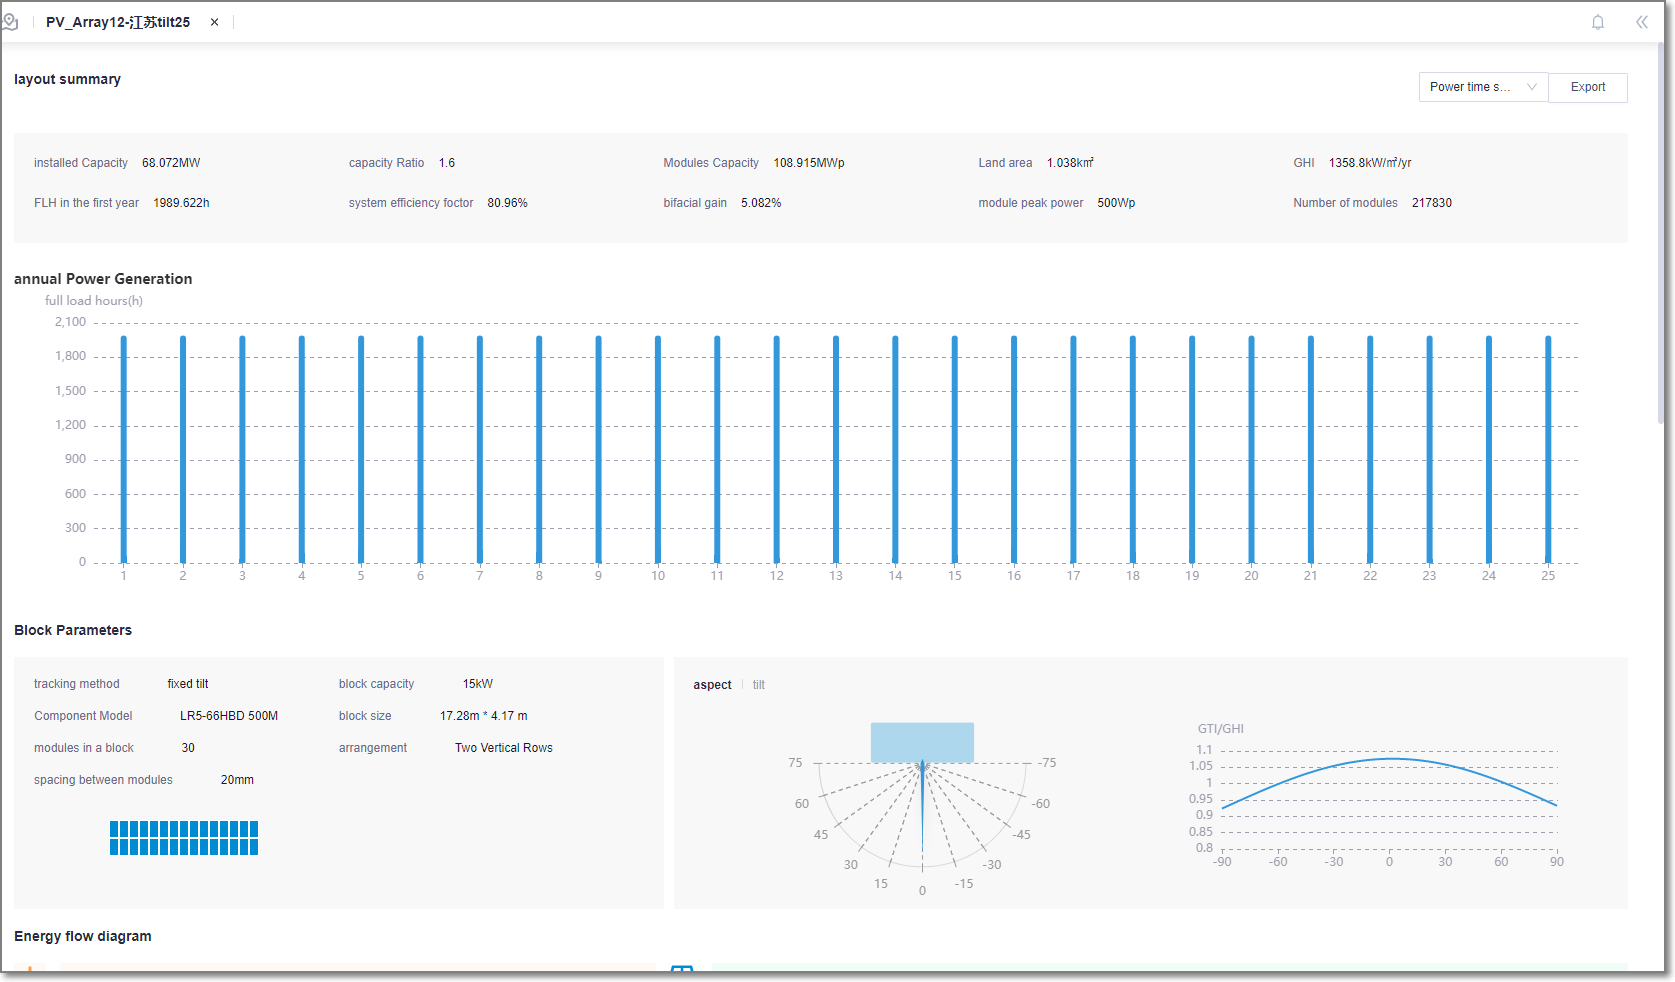The width and height of the screenshot is (1675, 982).
Task: Click the notification bell icon
Action: click(x=1598, y=22)
